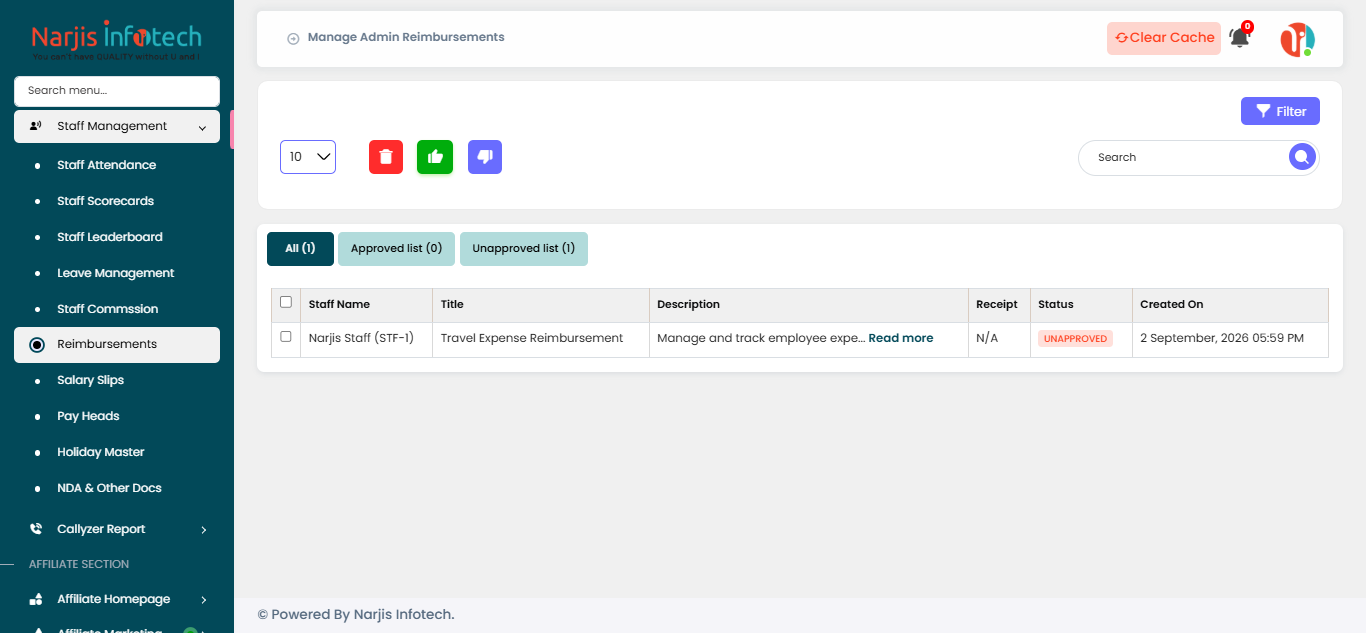
Task: Open the notification bell
Action: click(x=1240, y=37)
